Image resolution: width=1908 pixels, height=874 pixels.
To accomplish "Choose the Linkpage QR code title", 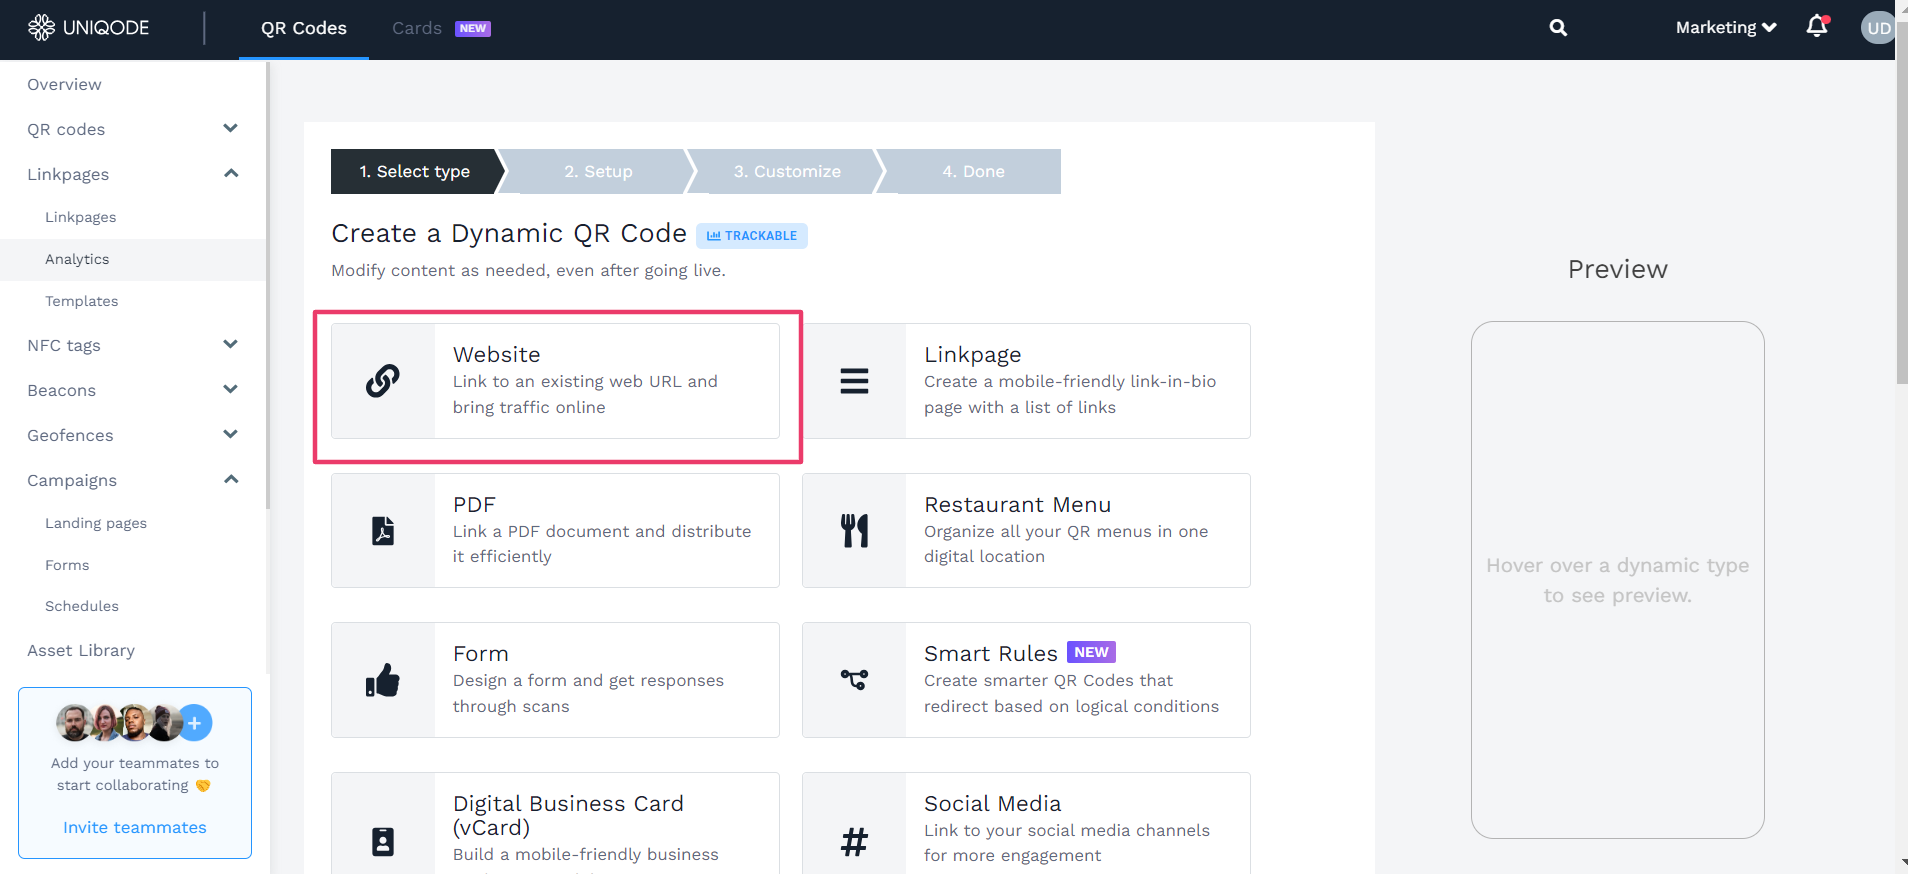I will 973,355.
